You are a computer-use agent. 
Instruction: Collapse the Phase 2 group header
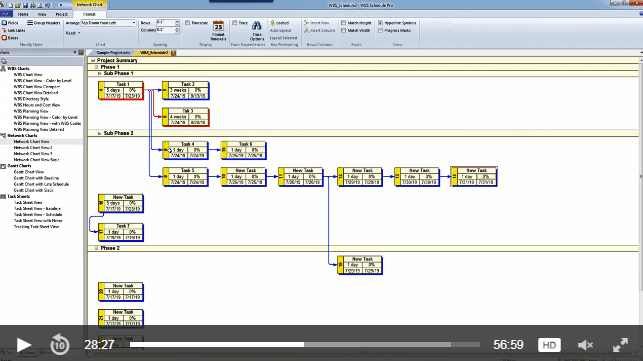click(x=97, y=248)
